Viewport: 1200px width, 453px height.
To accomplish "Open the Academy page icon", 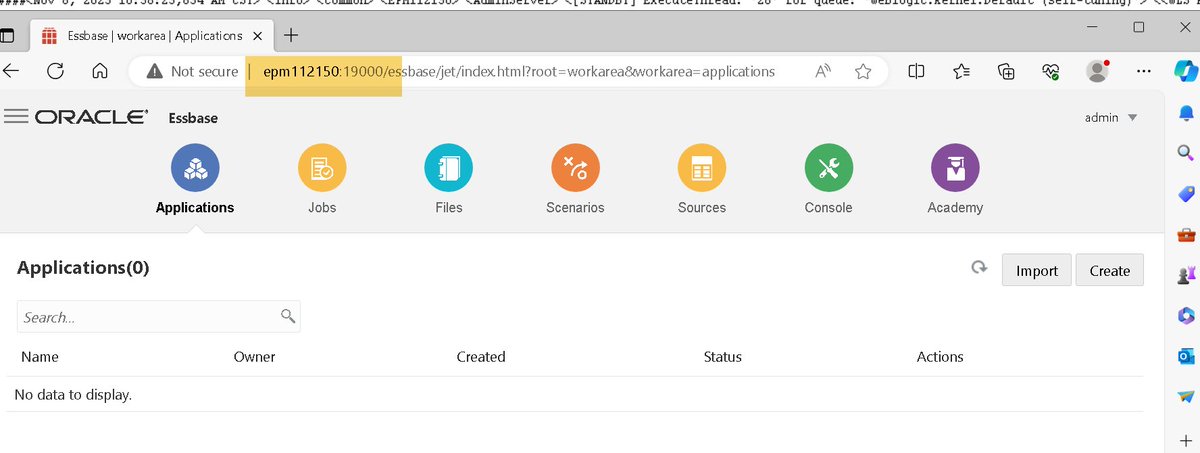I will (955, 168).
